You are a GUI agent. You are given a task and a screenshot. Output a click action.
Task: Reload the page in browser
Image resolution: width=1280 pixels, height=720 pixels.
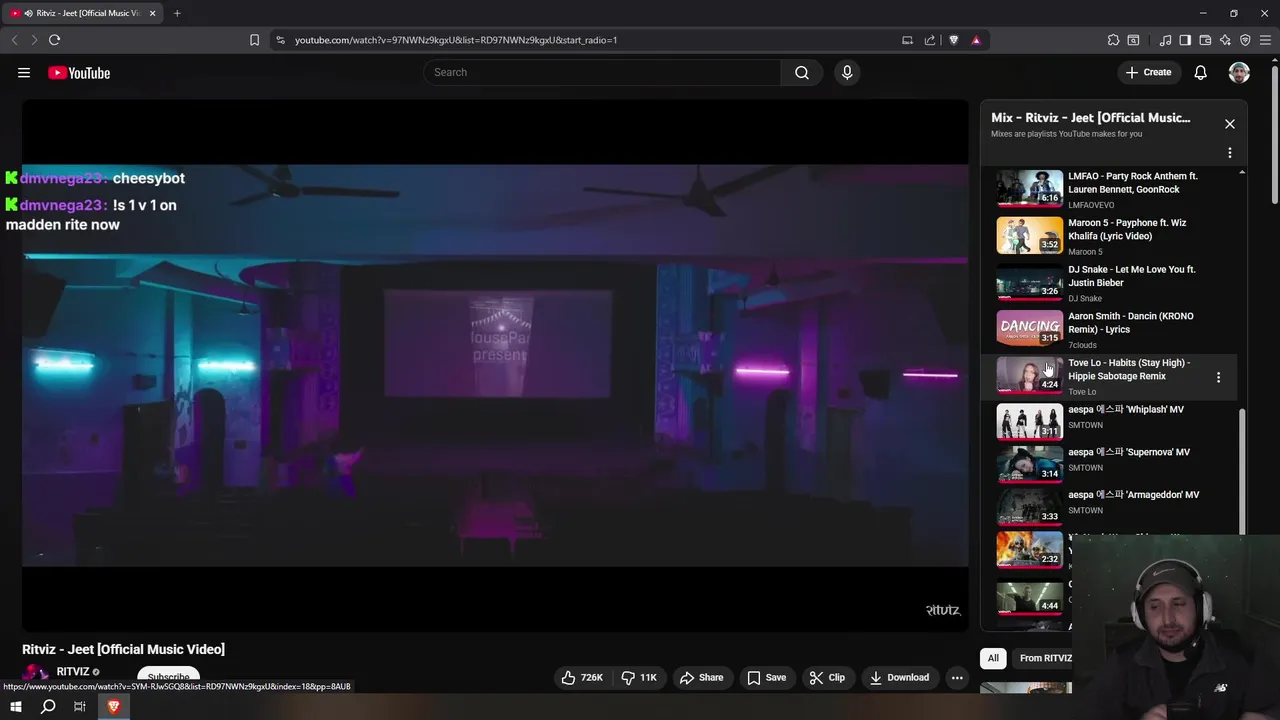(54, 40)
